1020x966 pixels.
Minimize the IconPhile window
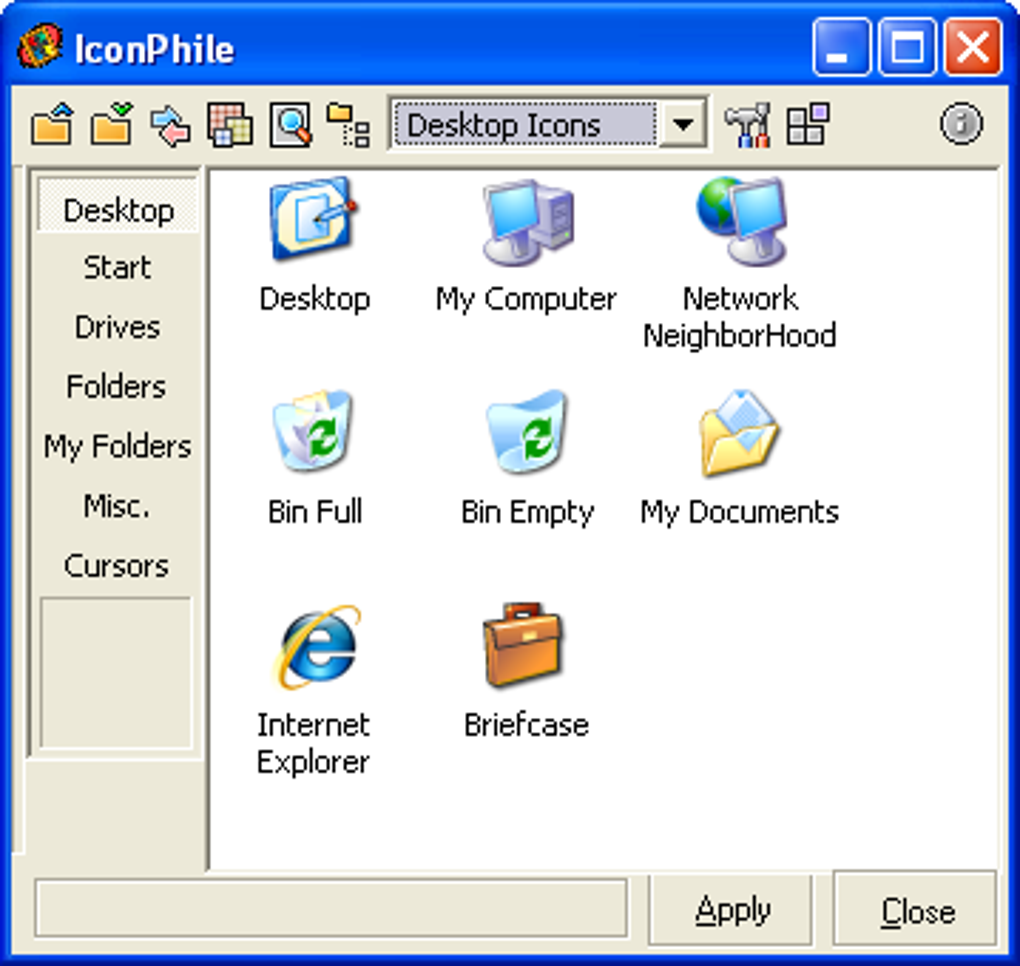pyautogui.click(x=841, y=47)
